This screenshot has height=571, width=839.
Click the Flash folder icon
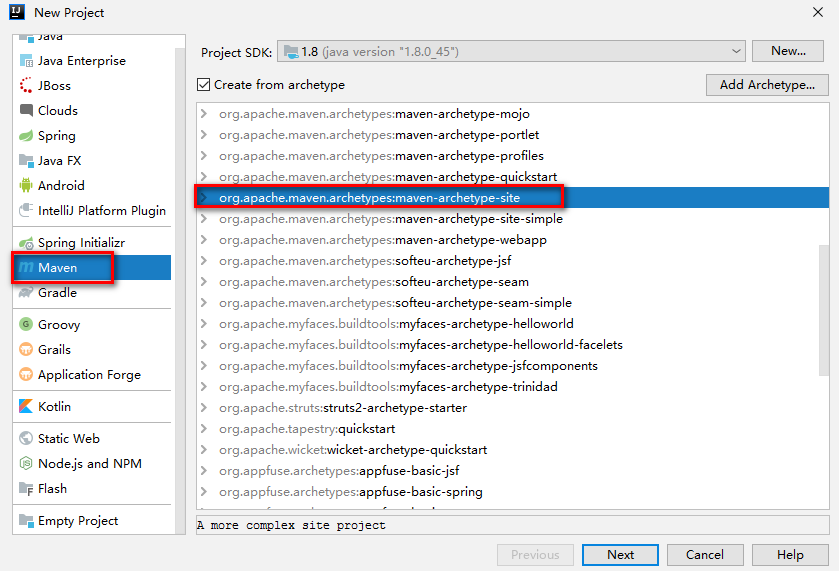pyautogui.click(x=26, y=489)
